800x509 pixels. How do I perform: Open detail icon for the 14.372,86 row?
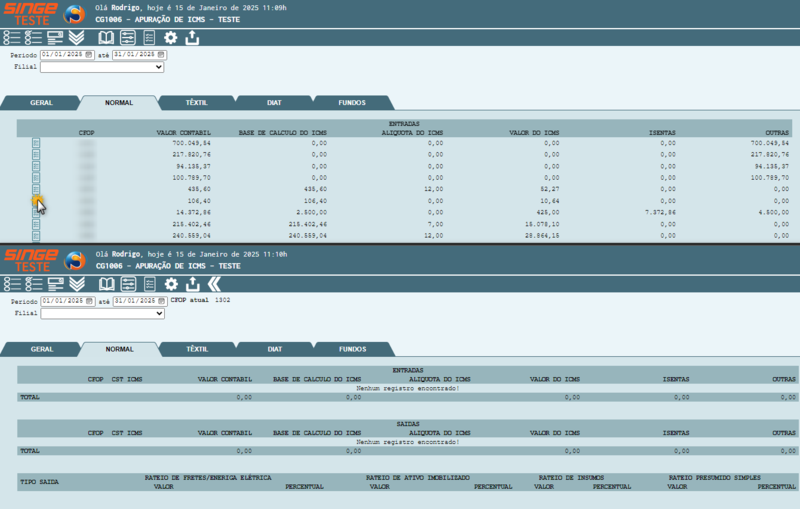pos(36,213)
